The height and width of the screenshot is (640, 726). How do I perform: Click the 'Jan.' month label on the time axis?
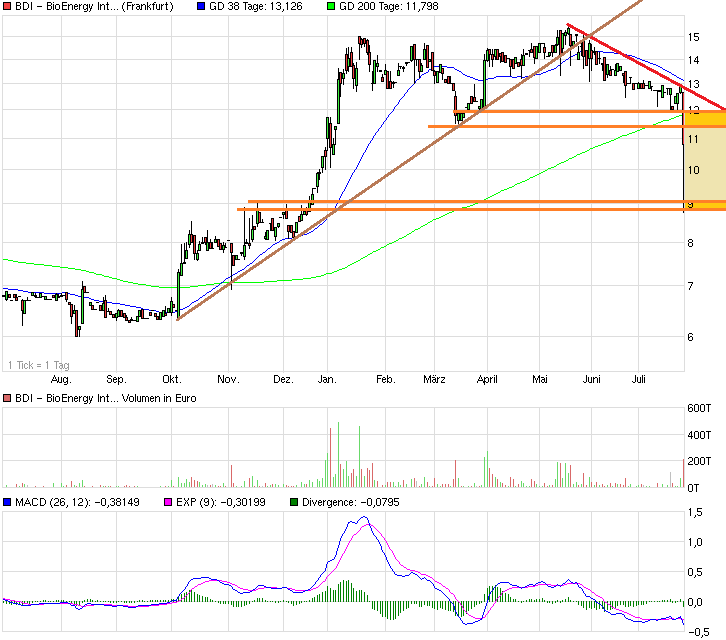pyautogui.click(x=328, y=380)
